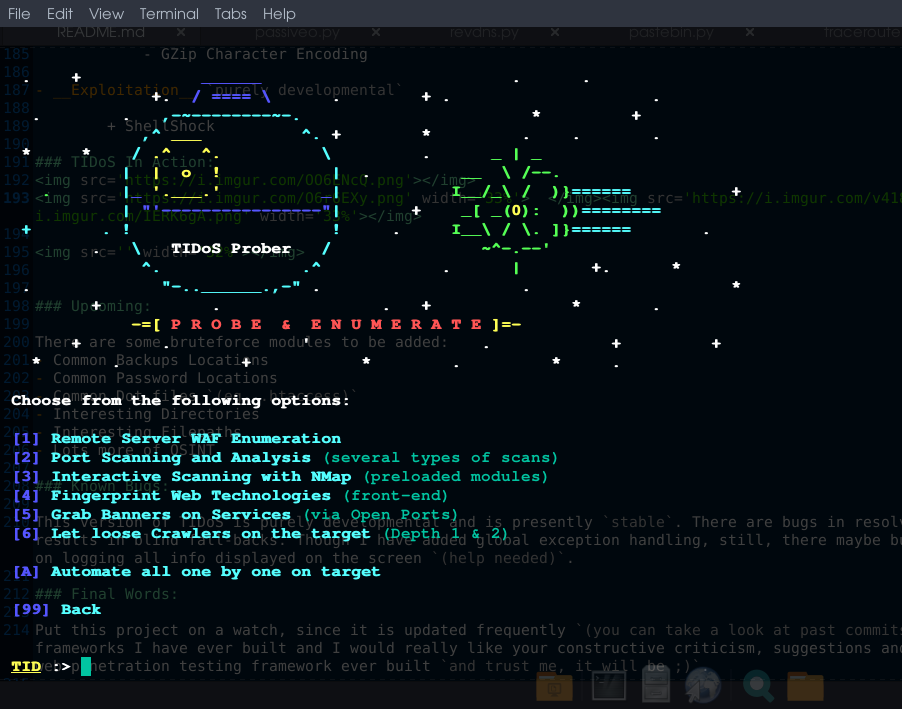Click the TID prompt input cursor
Viewport: 902px width, 709px height.
click(x=86, y=666)
